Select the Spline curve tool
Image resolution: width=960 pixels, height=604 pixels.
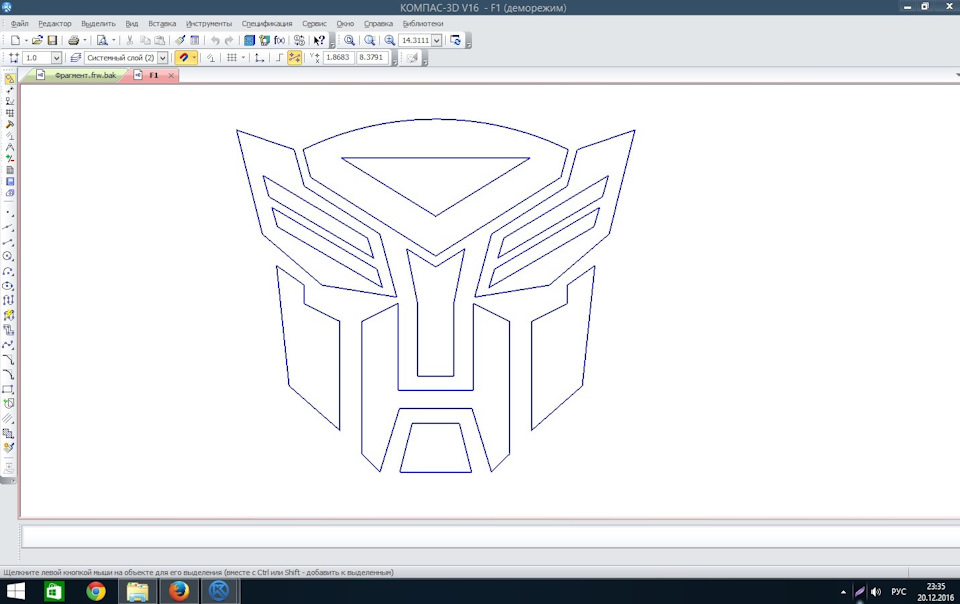(8, 345)
